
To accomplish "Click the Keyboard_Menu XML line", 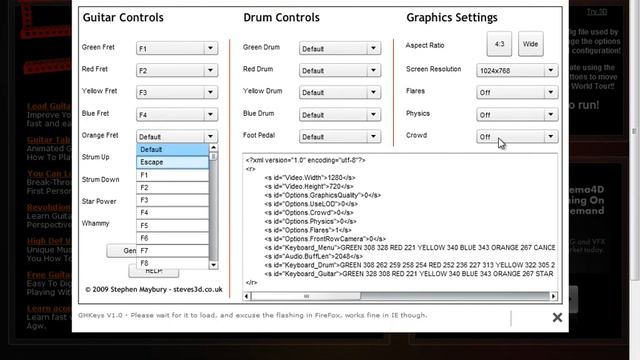I will (409, 247).
